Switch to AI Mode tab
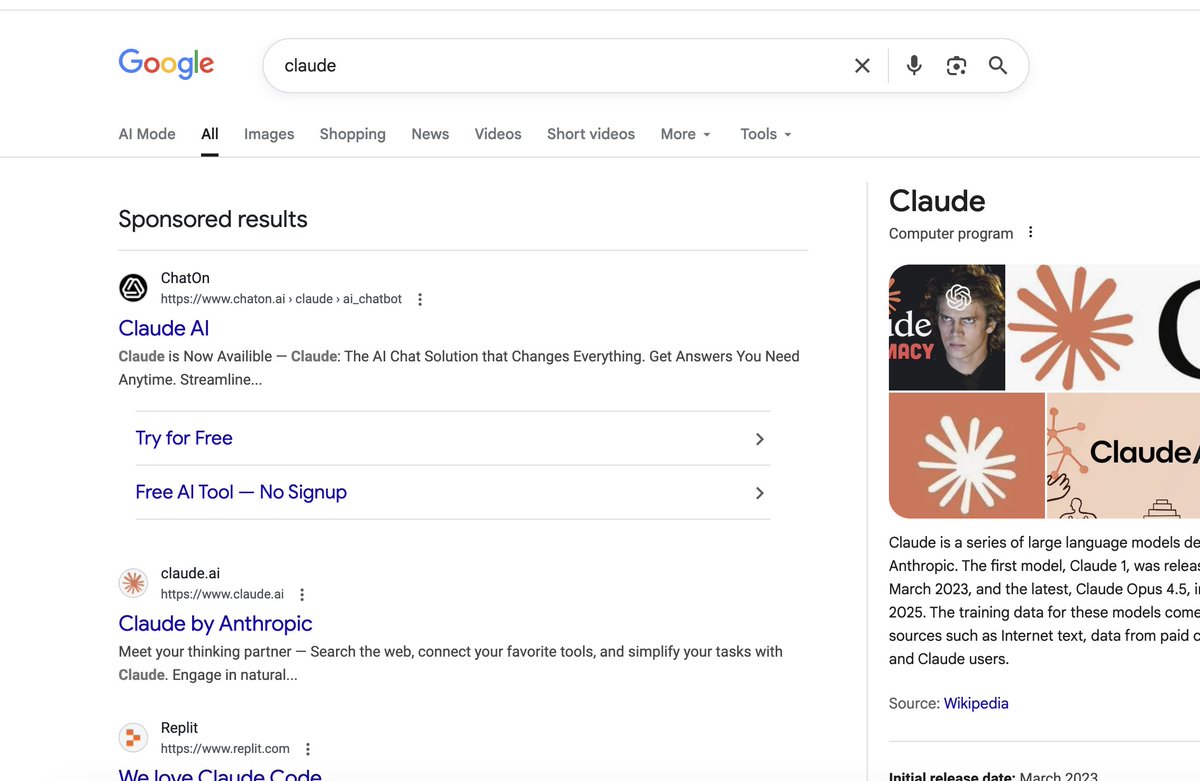 point(147,134)
